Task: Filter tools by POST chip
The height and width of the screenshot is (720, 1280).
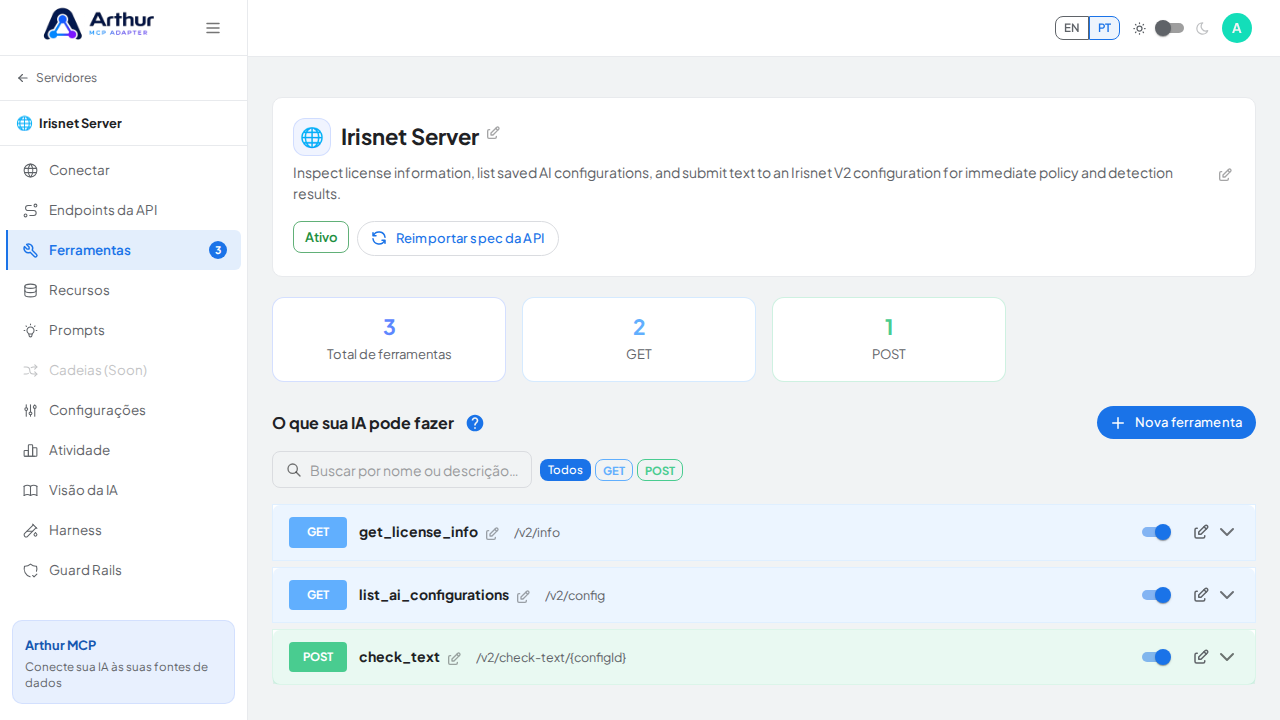Action: (660, 470)
